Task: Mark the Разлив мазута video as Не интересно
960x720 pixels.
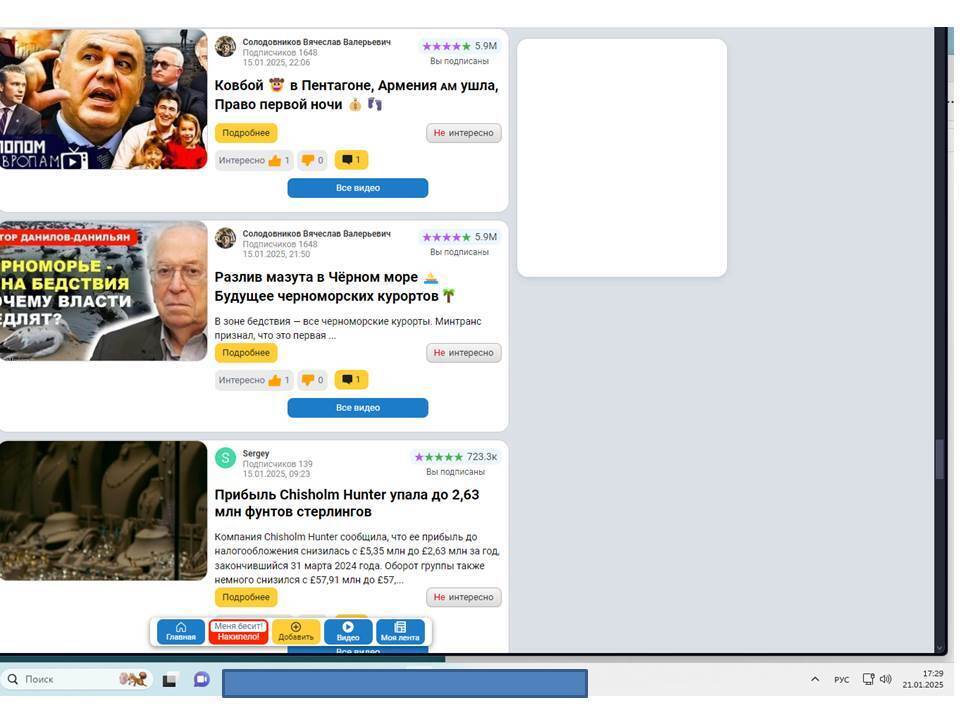Action: point(463,353)
